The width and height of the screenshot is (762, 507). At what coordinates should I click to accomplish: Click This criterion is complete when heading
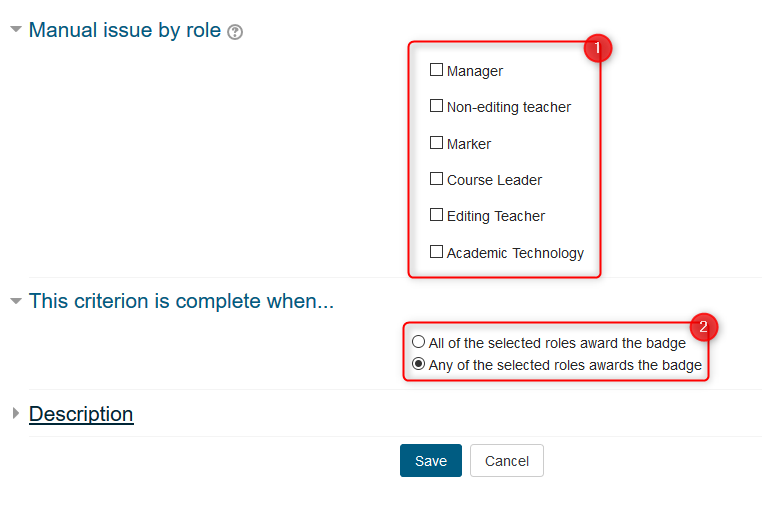pyautogui.click(x=181, y=300)
